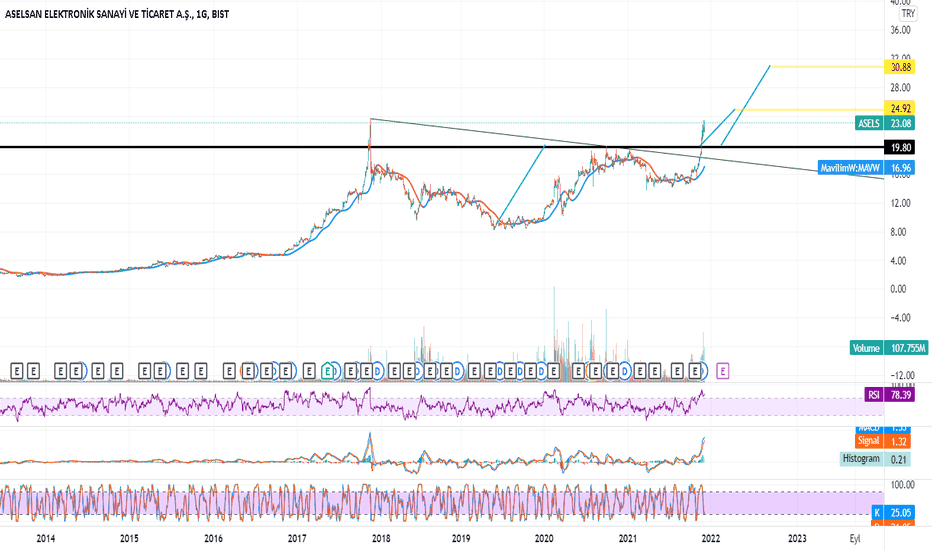This screenshot has height=550, width=932.
Task: Select the yellow horizontal line at 30.88
Action: point(827,67)
